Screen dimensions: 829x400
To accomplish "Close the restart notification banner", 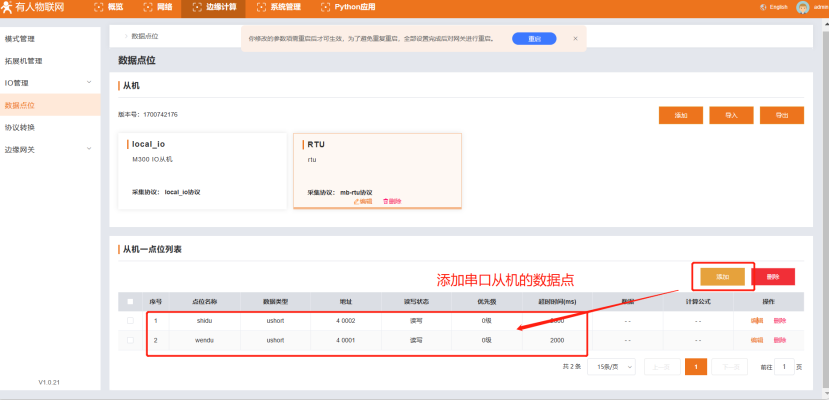I will [x=575, y=38].
